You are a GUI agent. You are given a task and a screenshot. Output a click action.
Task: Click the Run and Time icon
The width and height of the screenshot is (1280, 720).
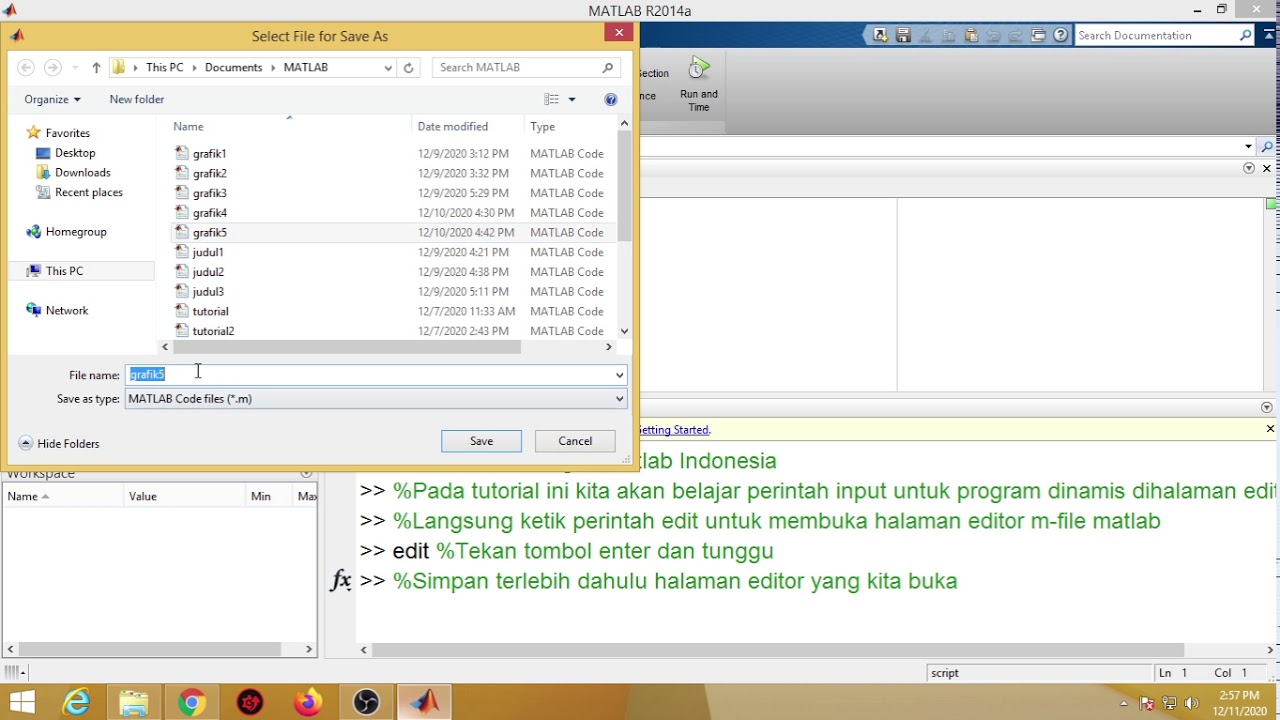699,69
